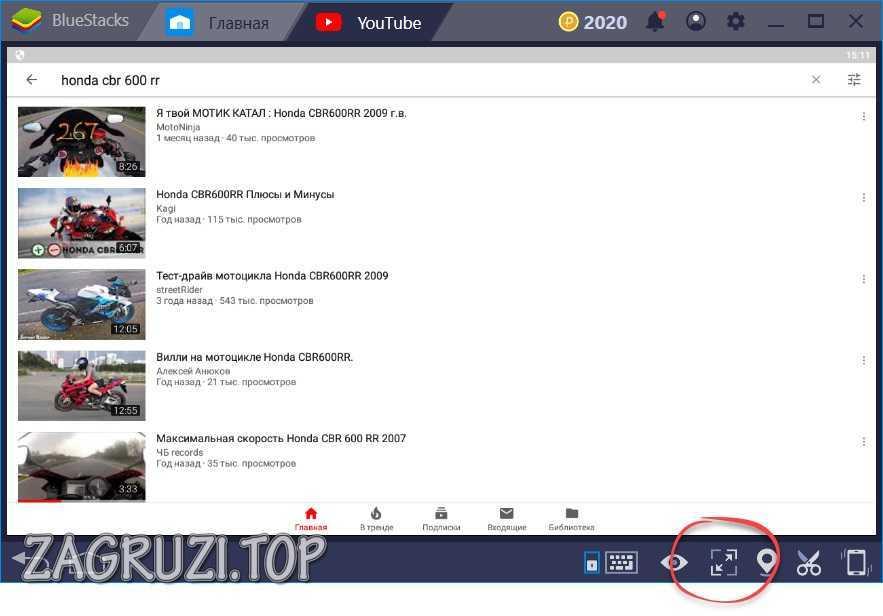883x616 pixels.
Task: Go back with the search bar arrow
Action: pyautogui.click(x=32, y=80)
